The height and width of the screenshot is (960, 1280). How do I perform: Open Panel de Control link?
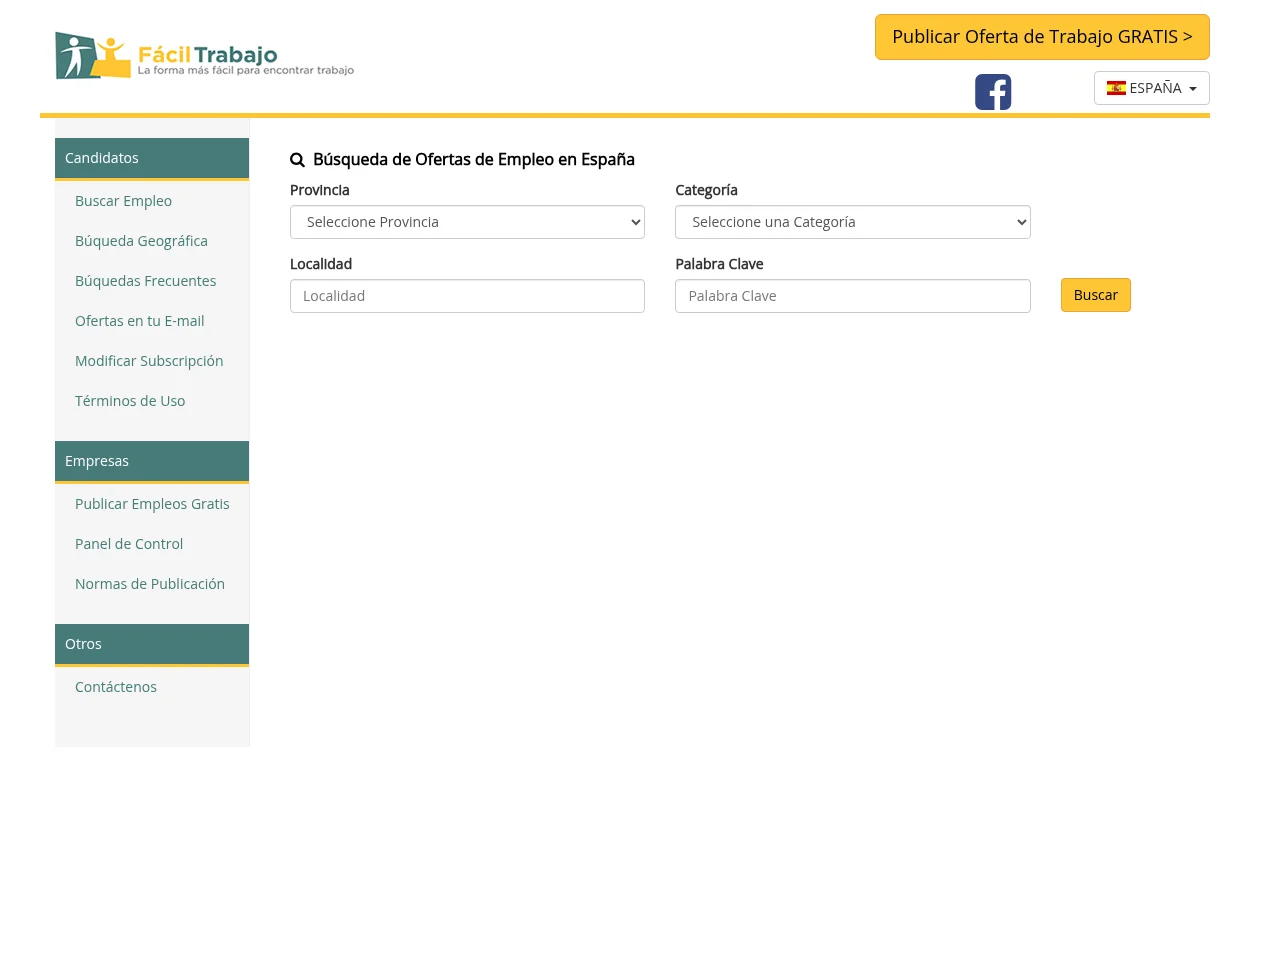click(129, 544)
